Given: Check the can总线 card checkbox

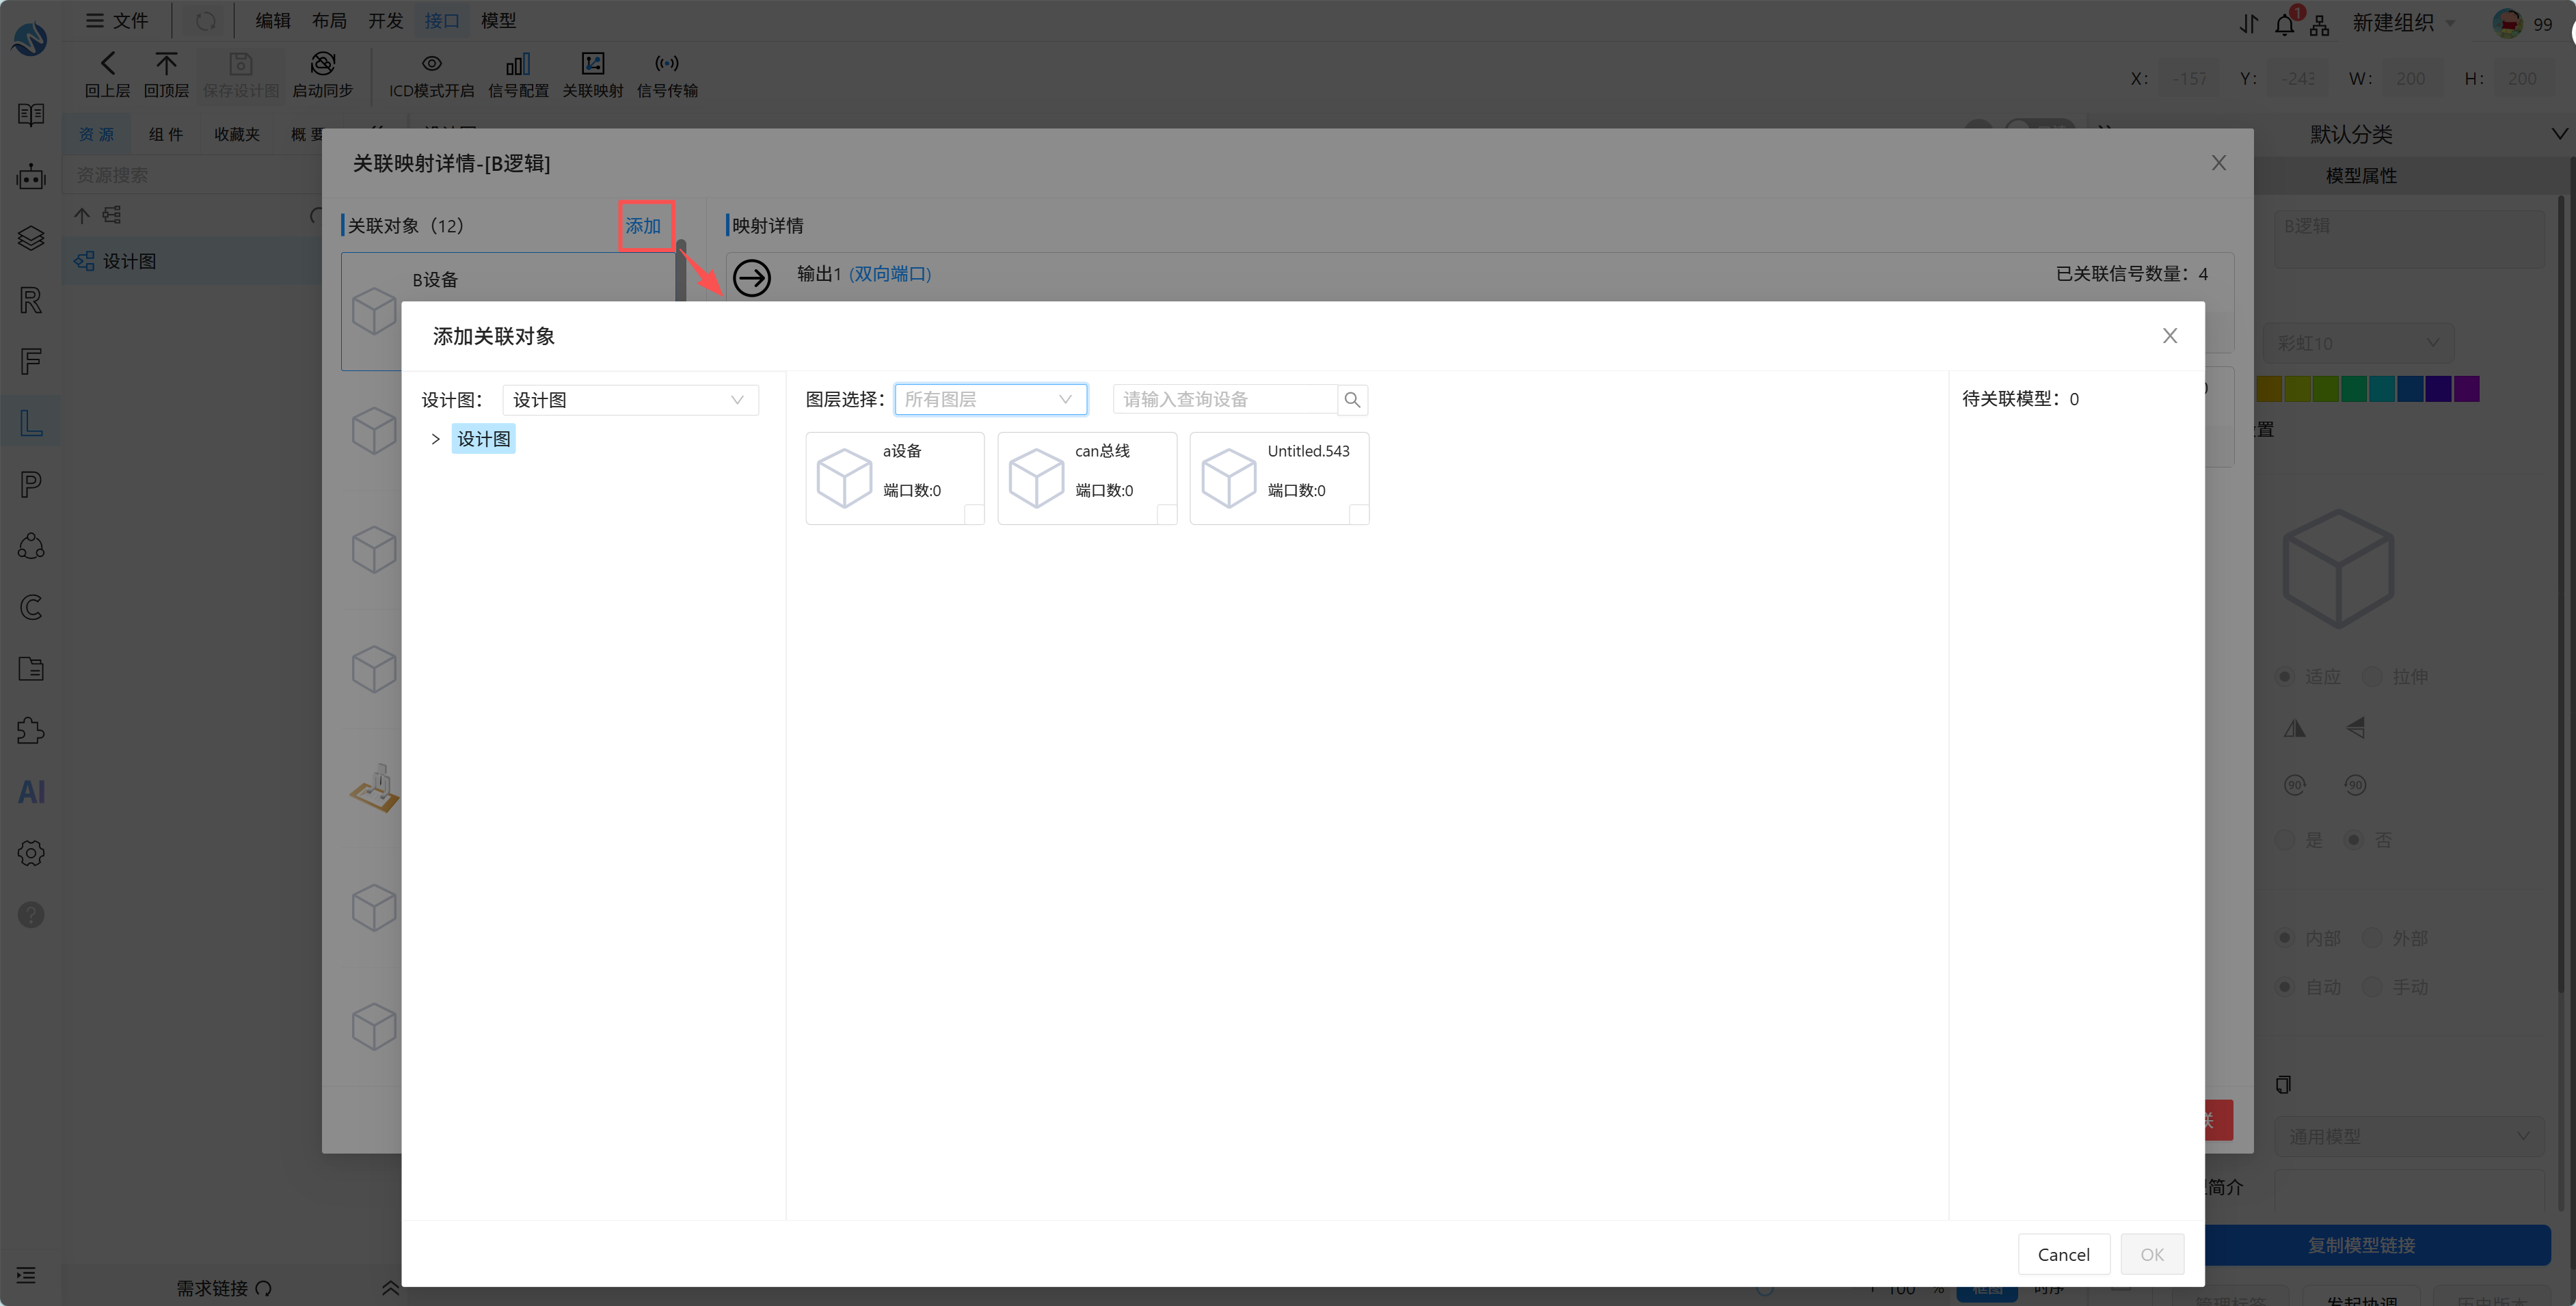Looking at the screenshot, I should (1166, 514).
